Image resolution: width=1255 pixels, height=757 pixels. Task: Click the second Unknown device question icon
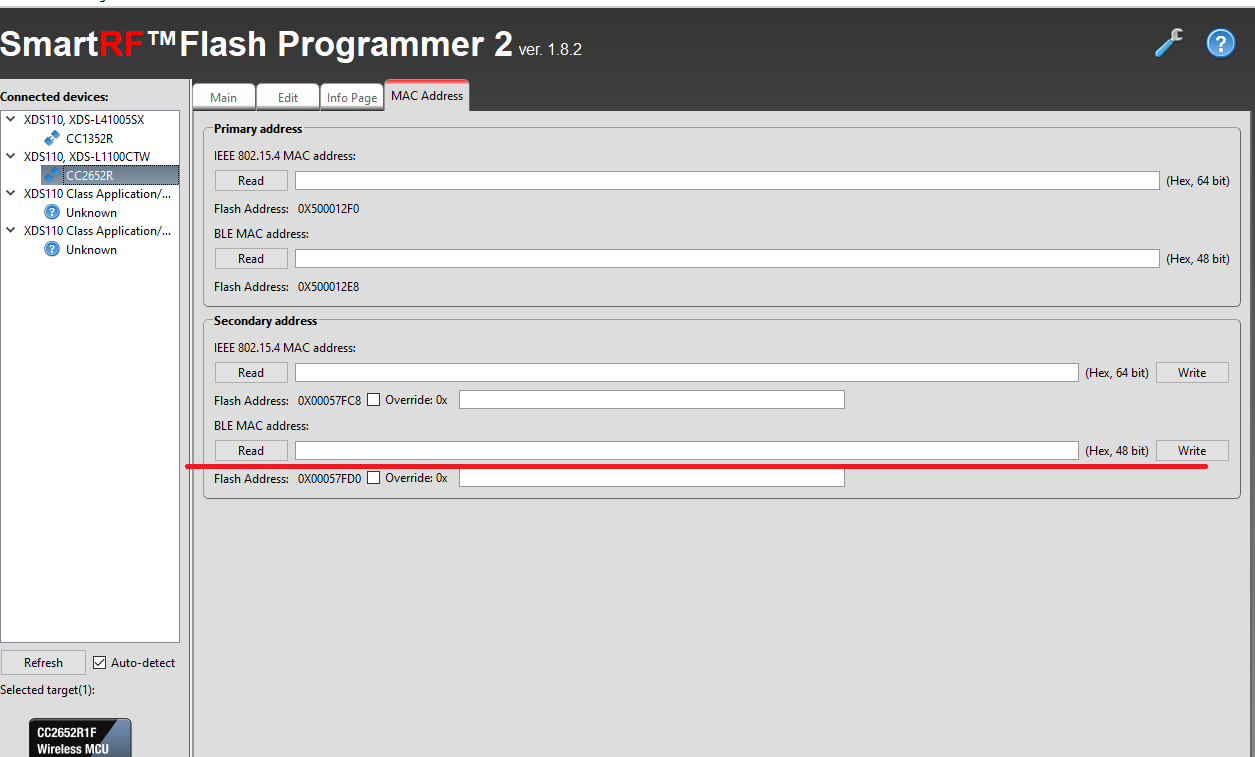click(x=52, y=249)
